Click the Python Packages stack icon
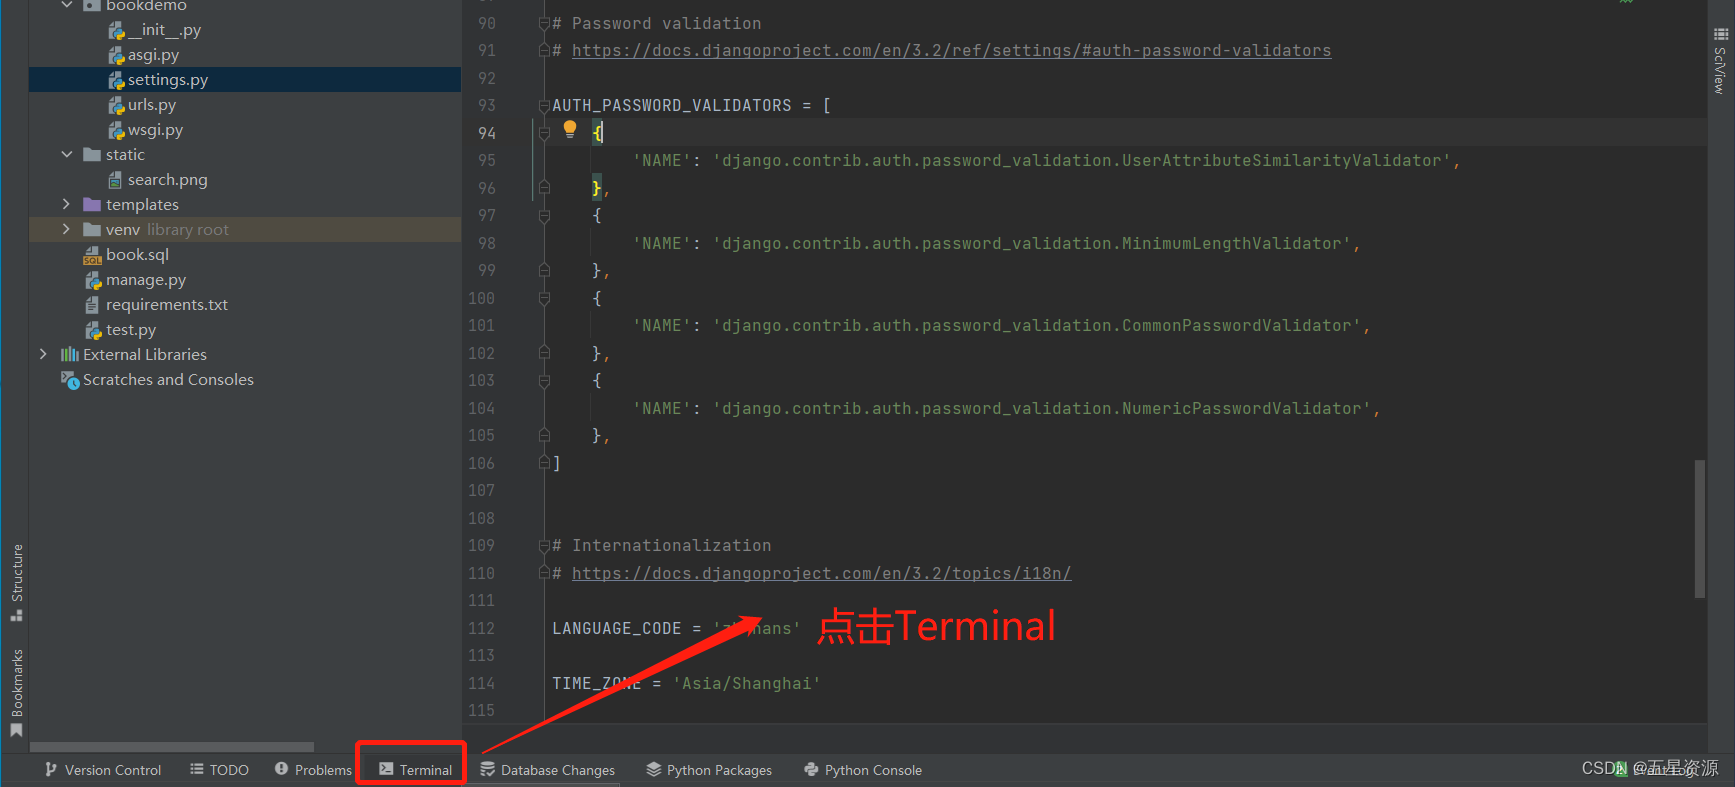 click(654, 769)
